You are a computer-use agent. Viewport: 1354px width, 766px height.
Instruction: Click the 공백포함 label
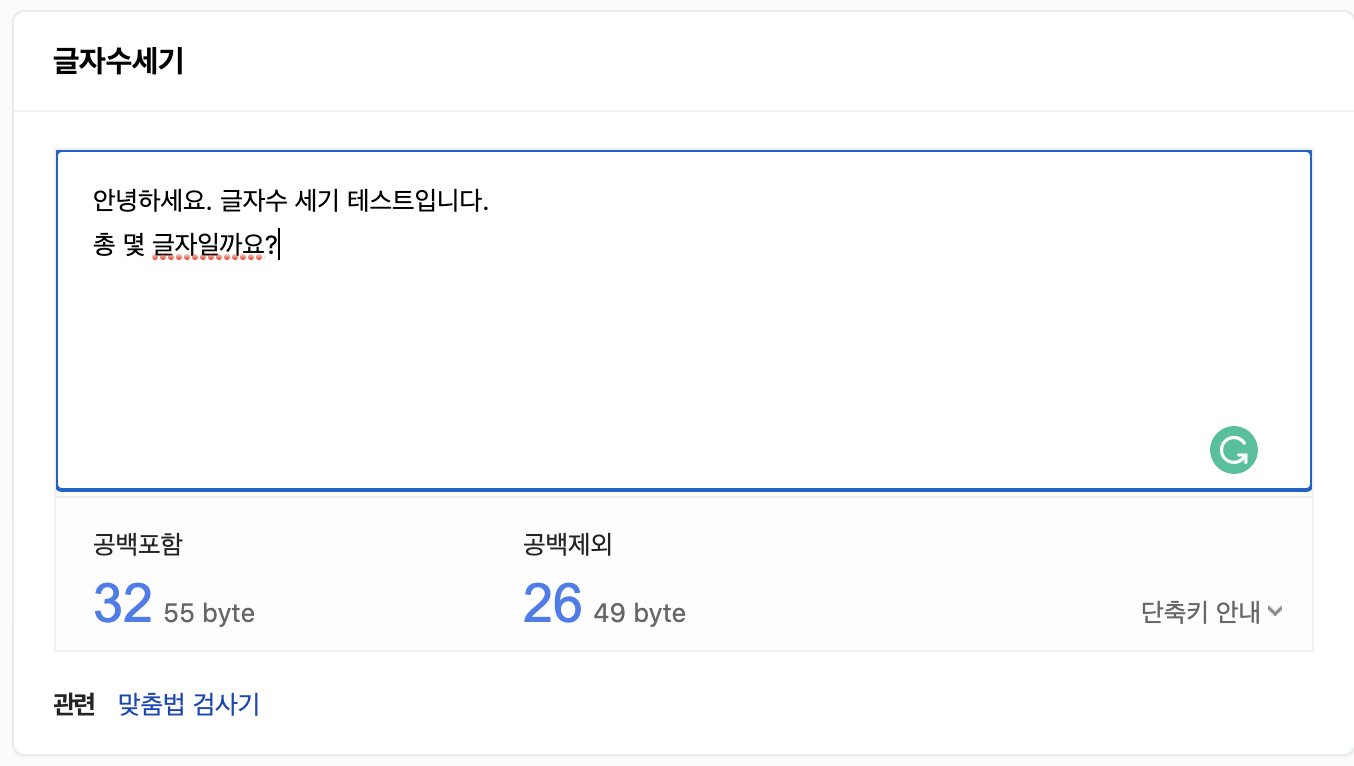[138, 545]
